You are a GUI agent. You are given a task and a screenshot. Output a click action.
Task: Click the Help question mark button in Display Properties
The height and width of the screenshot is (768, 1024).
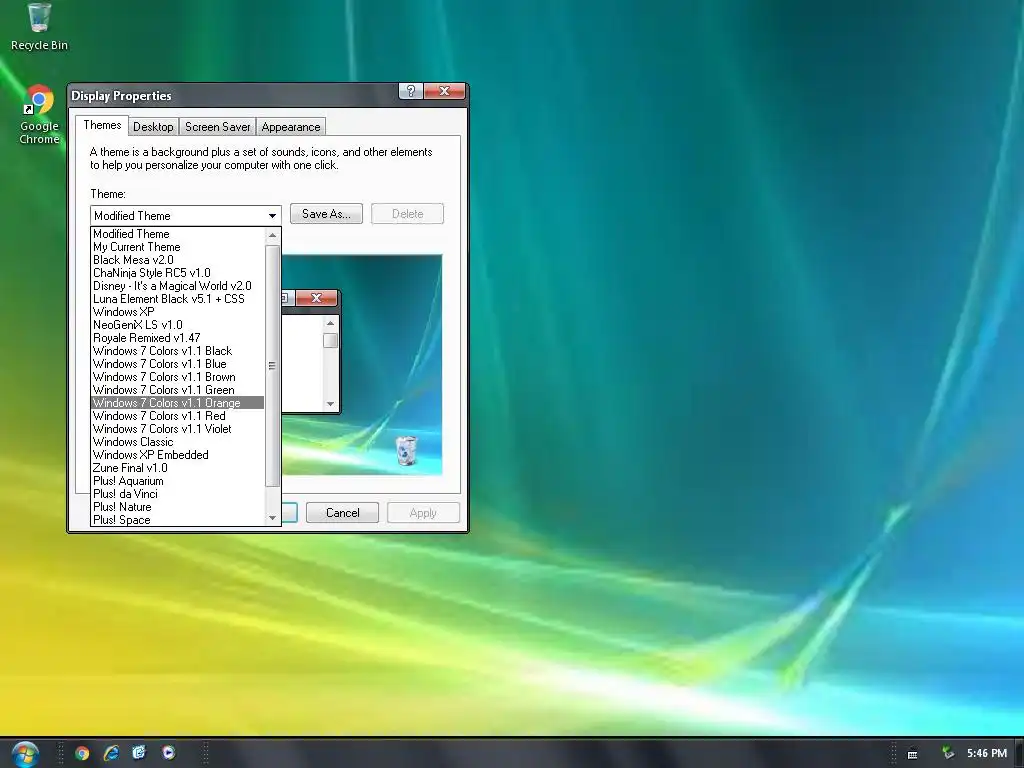(411, 91)
